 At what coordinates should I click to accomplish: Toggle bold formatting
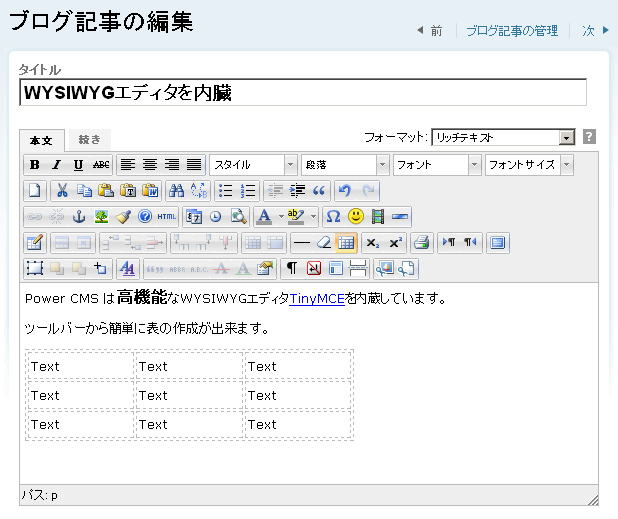point(35,165)
